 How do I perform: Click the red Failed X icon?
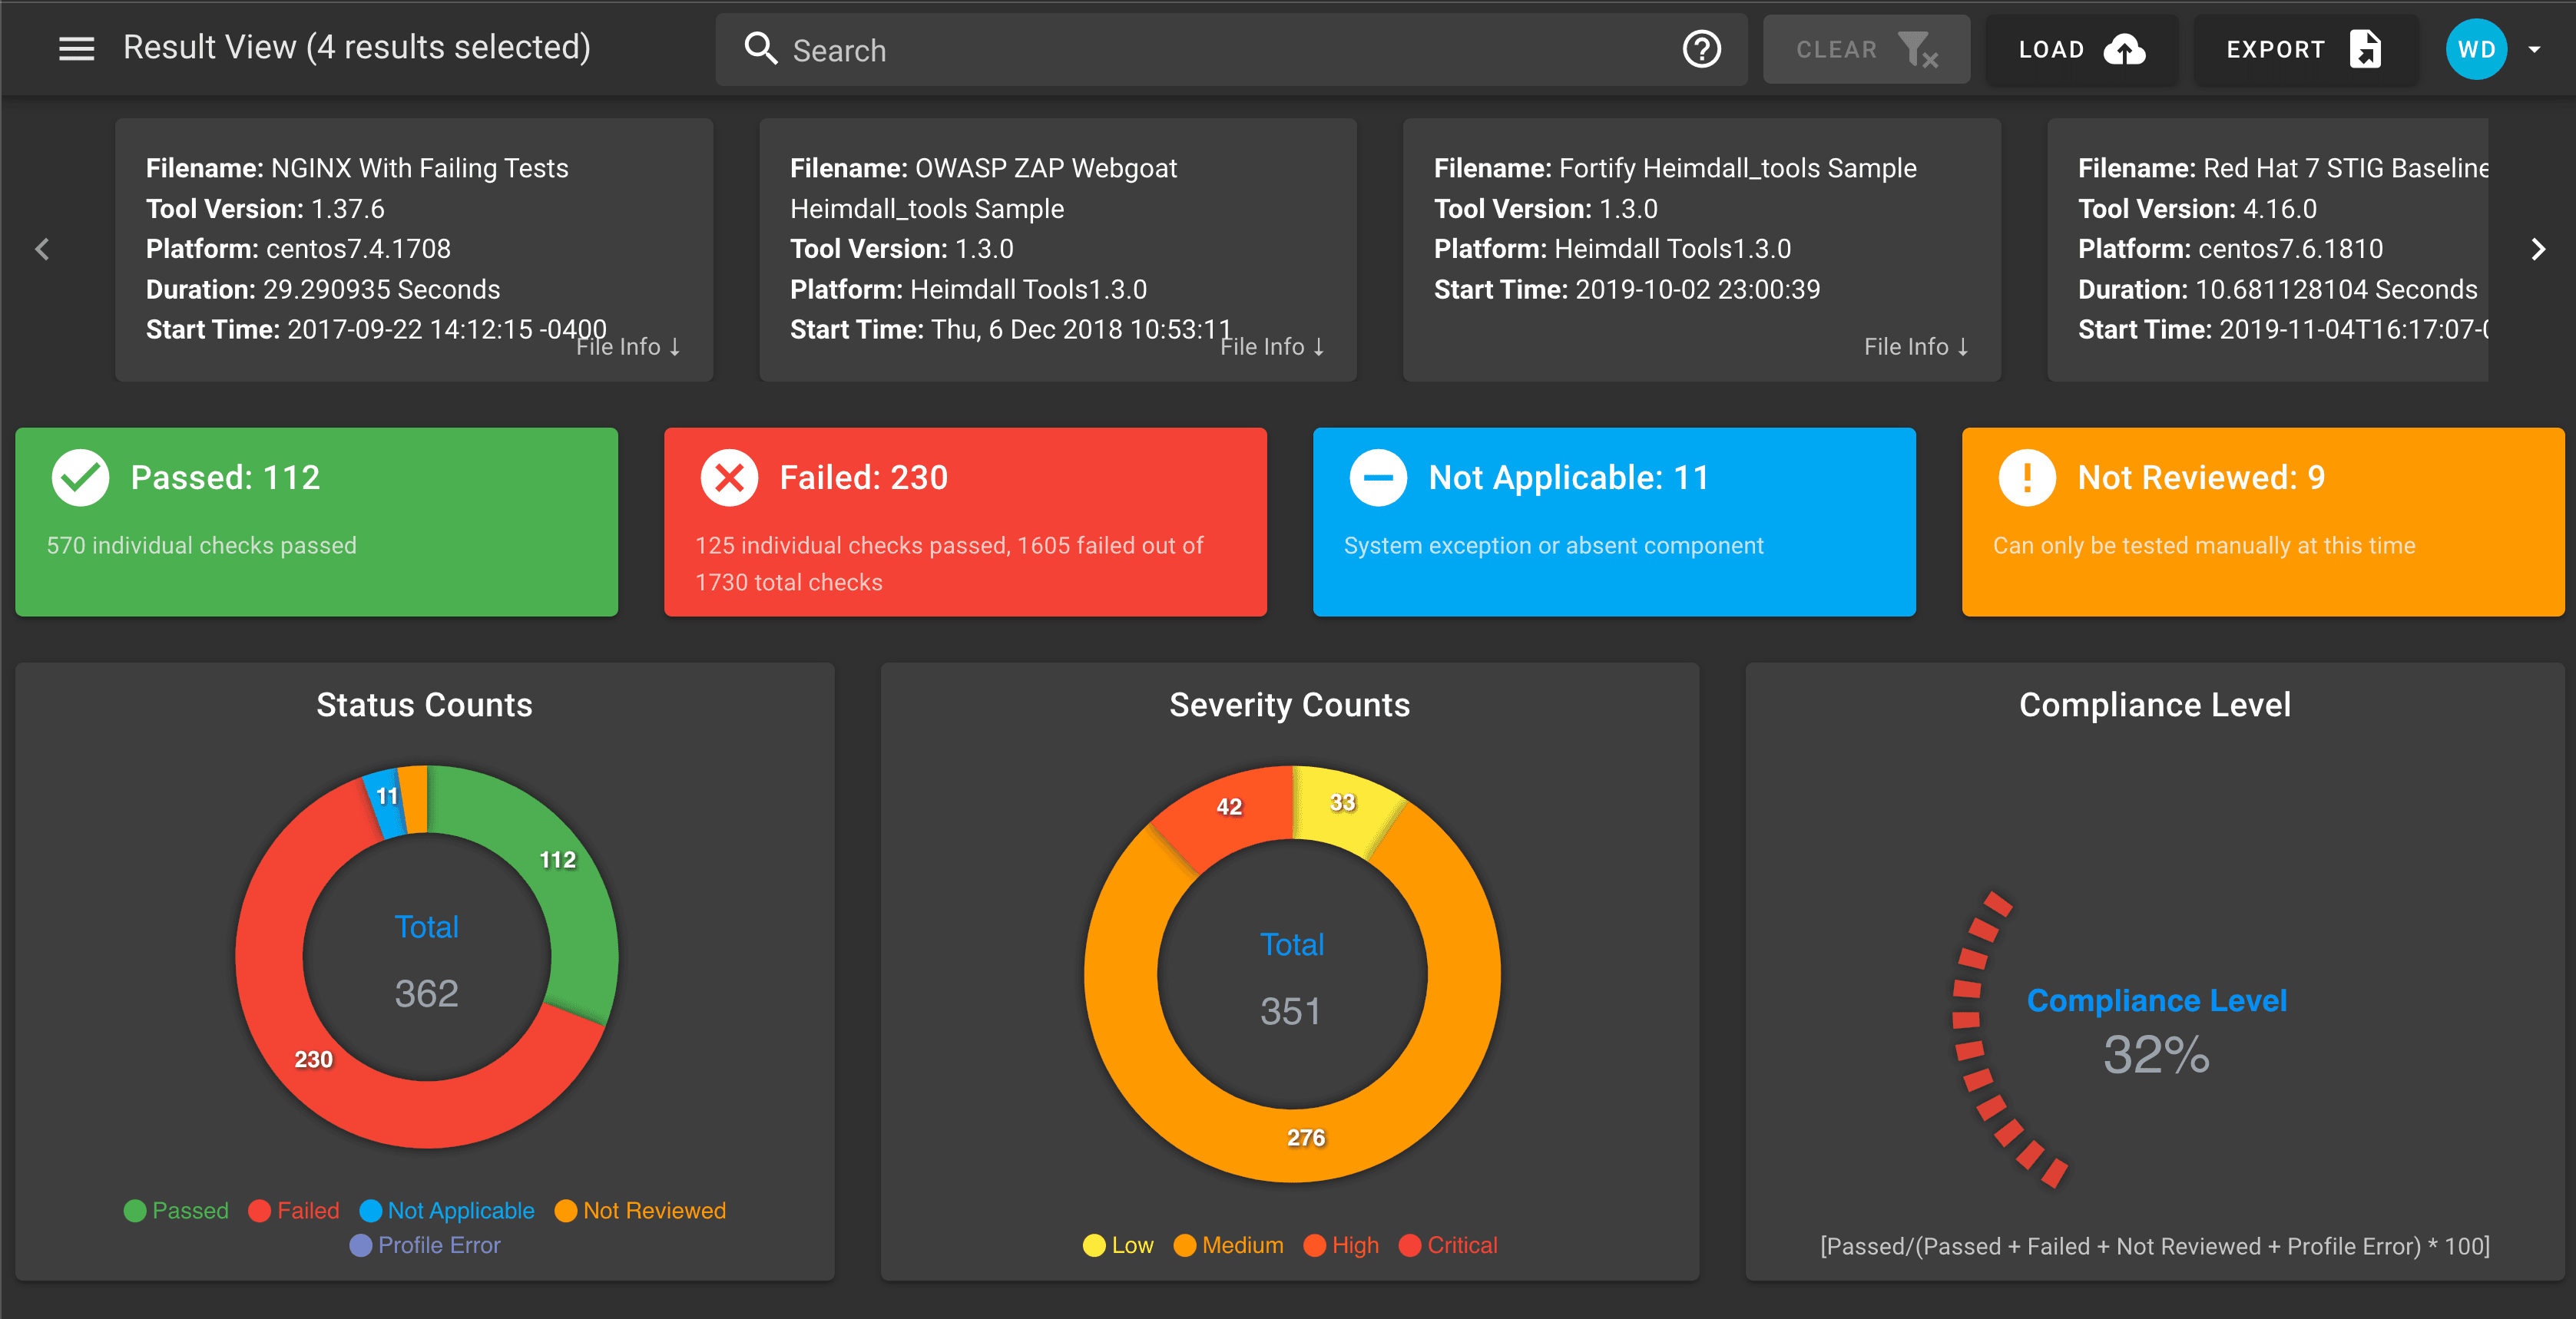click(729, 477)
